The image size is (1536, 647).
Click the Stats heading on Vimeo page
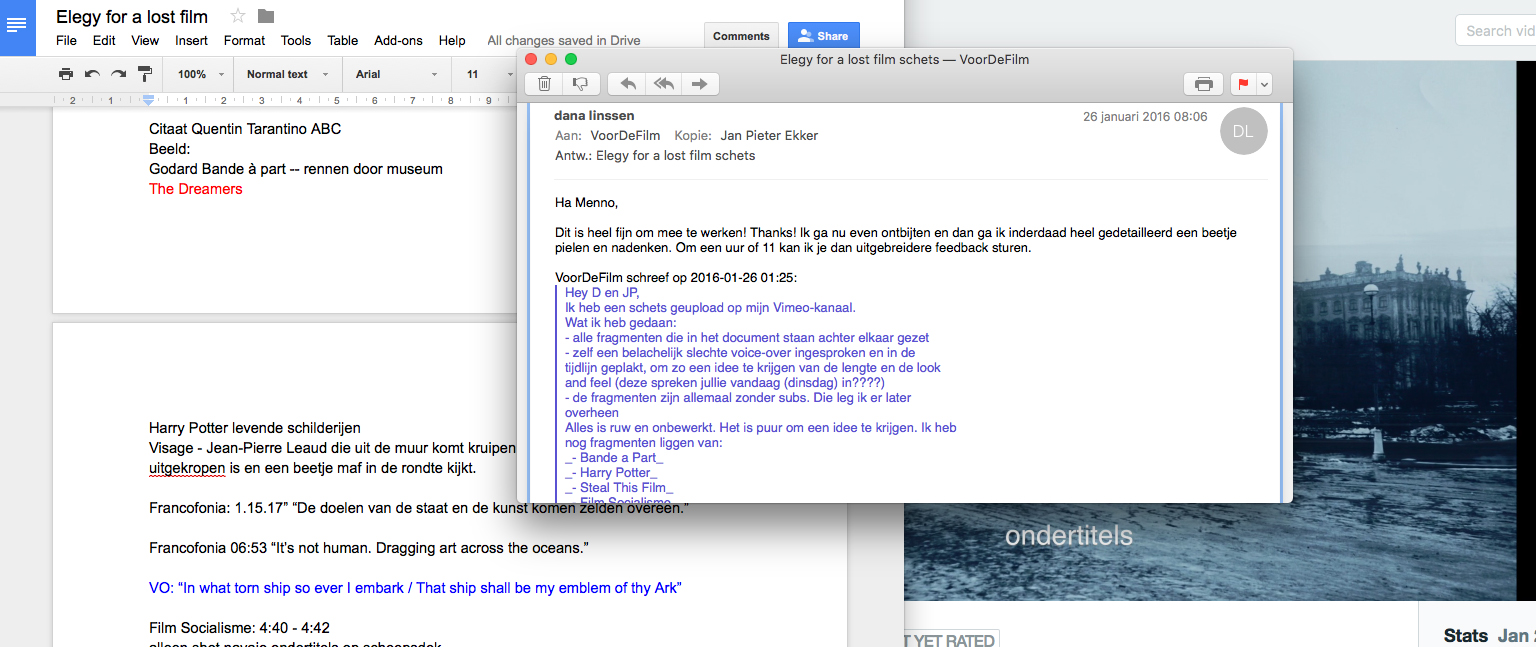(1465, 636)
